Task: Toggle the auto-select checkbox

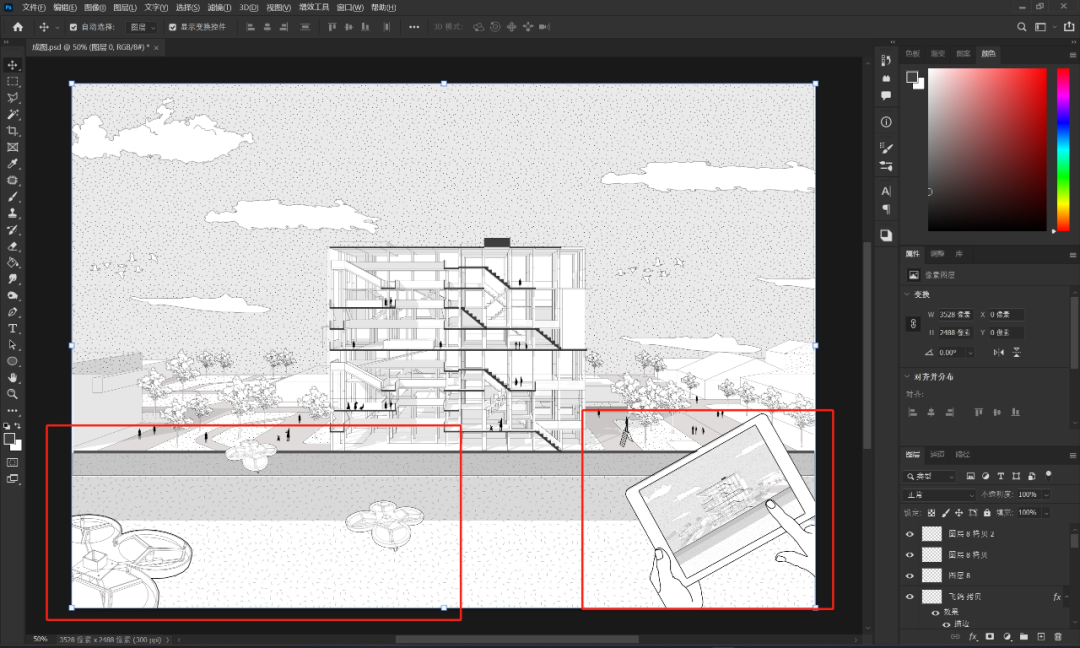Action: pos(74,28)
